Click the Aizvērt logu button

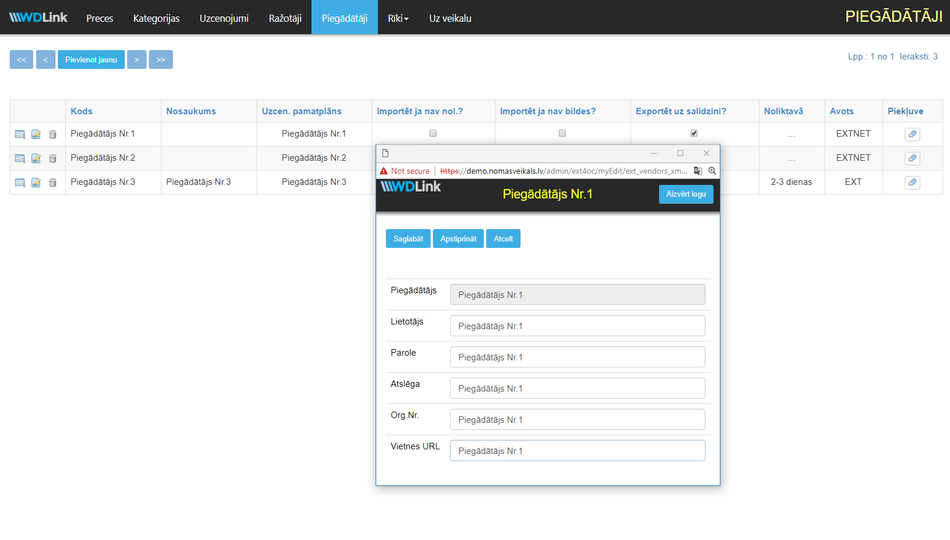686,195
